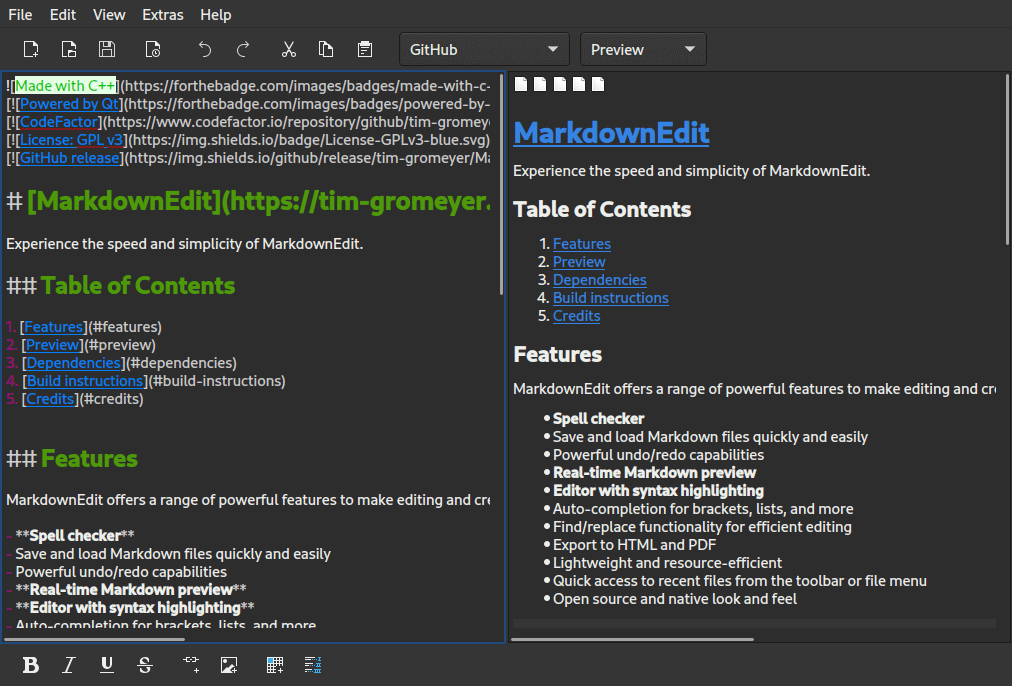Click Dependencies link in preview pane
1012x686 pixels.
pos(600,280)
